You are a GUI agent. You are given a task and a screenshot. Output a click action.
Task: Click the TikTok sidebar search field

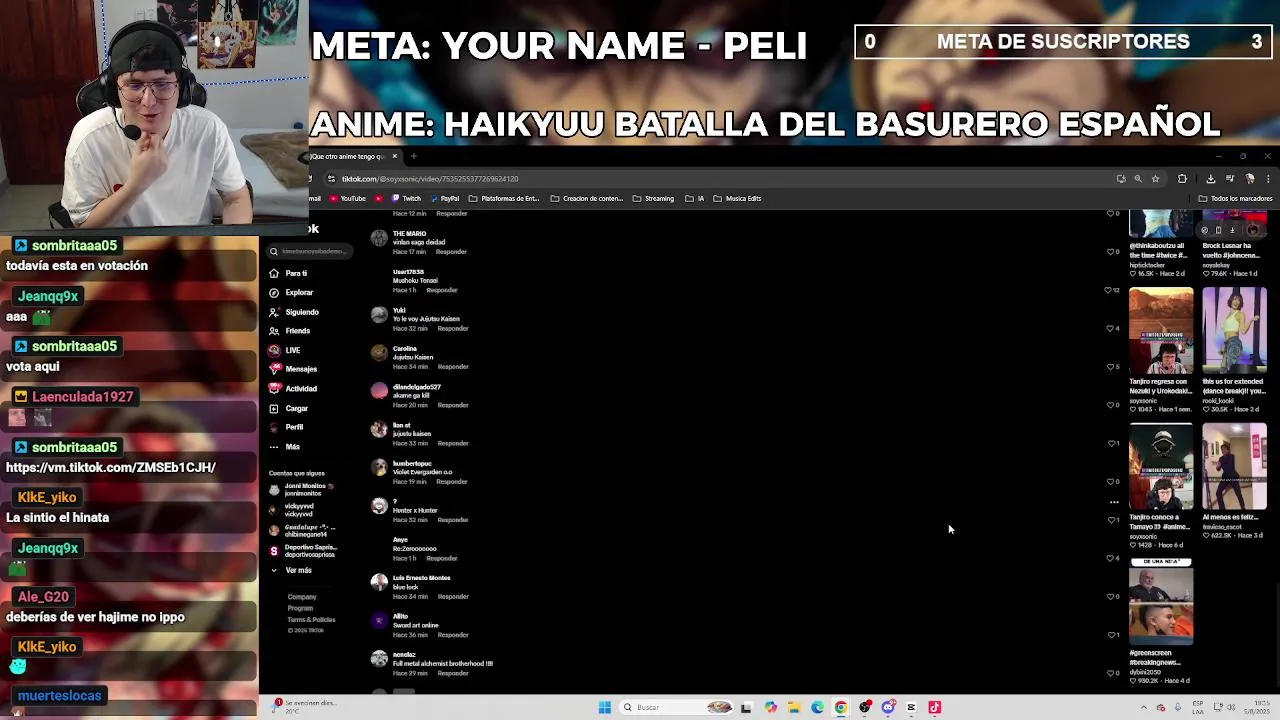[x=308, y=251]
